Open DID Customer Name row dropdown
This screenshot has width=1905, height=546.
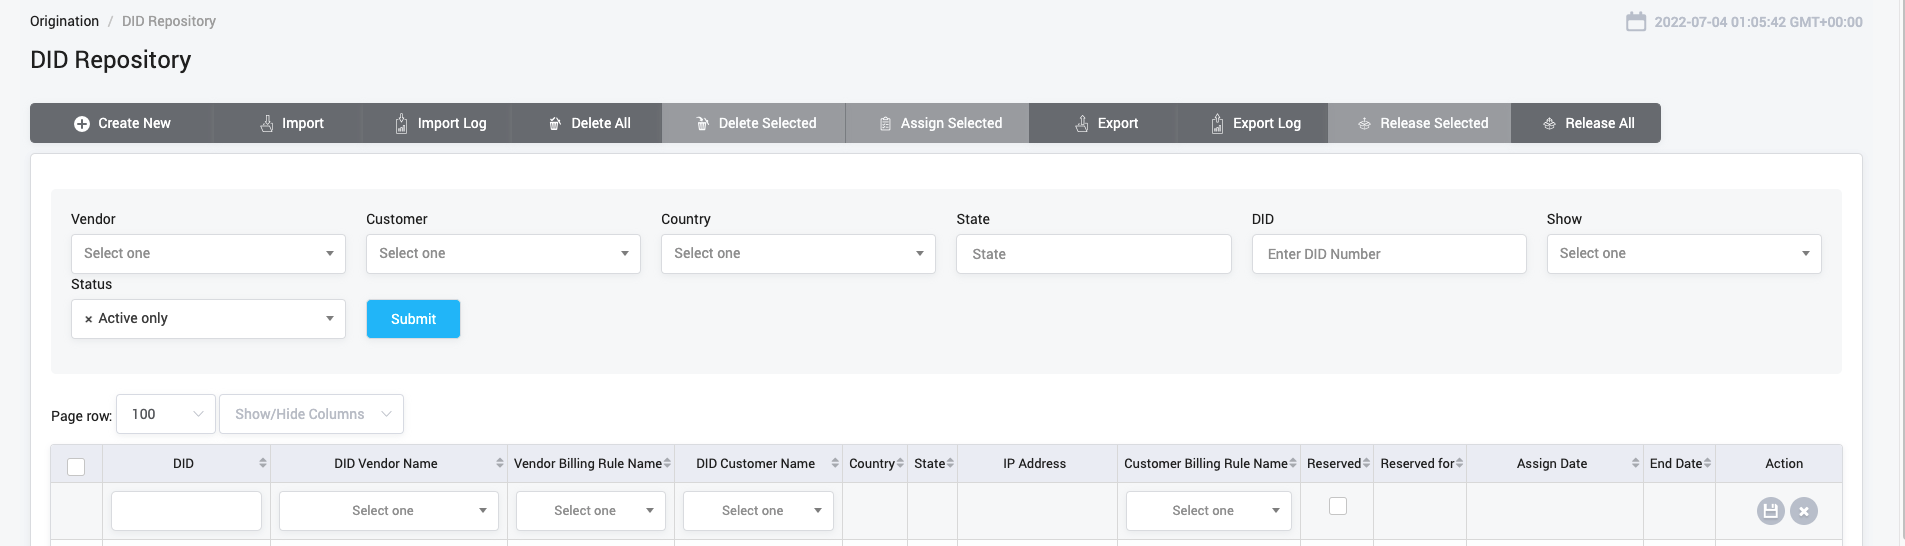click(x=758, y=511)
